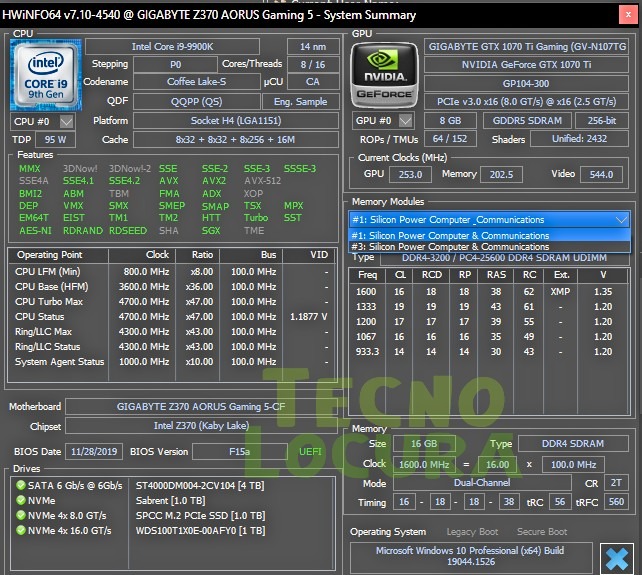Click the 1.1877 V VID value
The height and width of the screenshot is (575, 642).
(x=309, y=317)
